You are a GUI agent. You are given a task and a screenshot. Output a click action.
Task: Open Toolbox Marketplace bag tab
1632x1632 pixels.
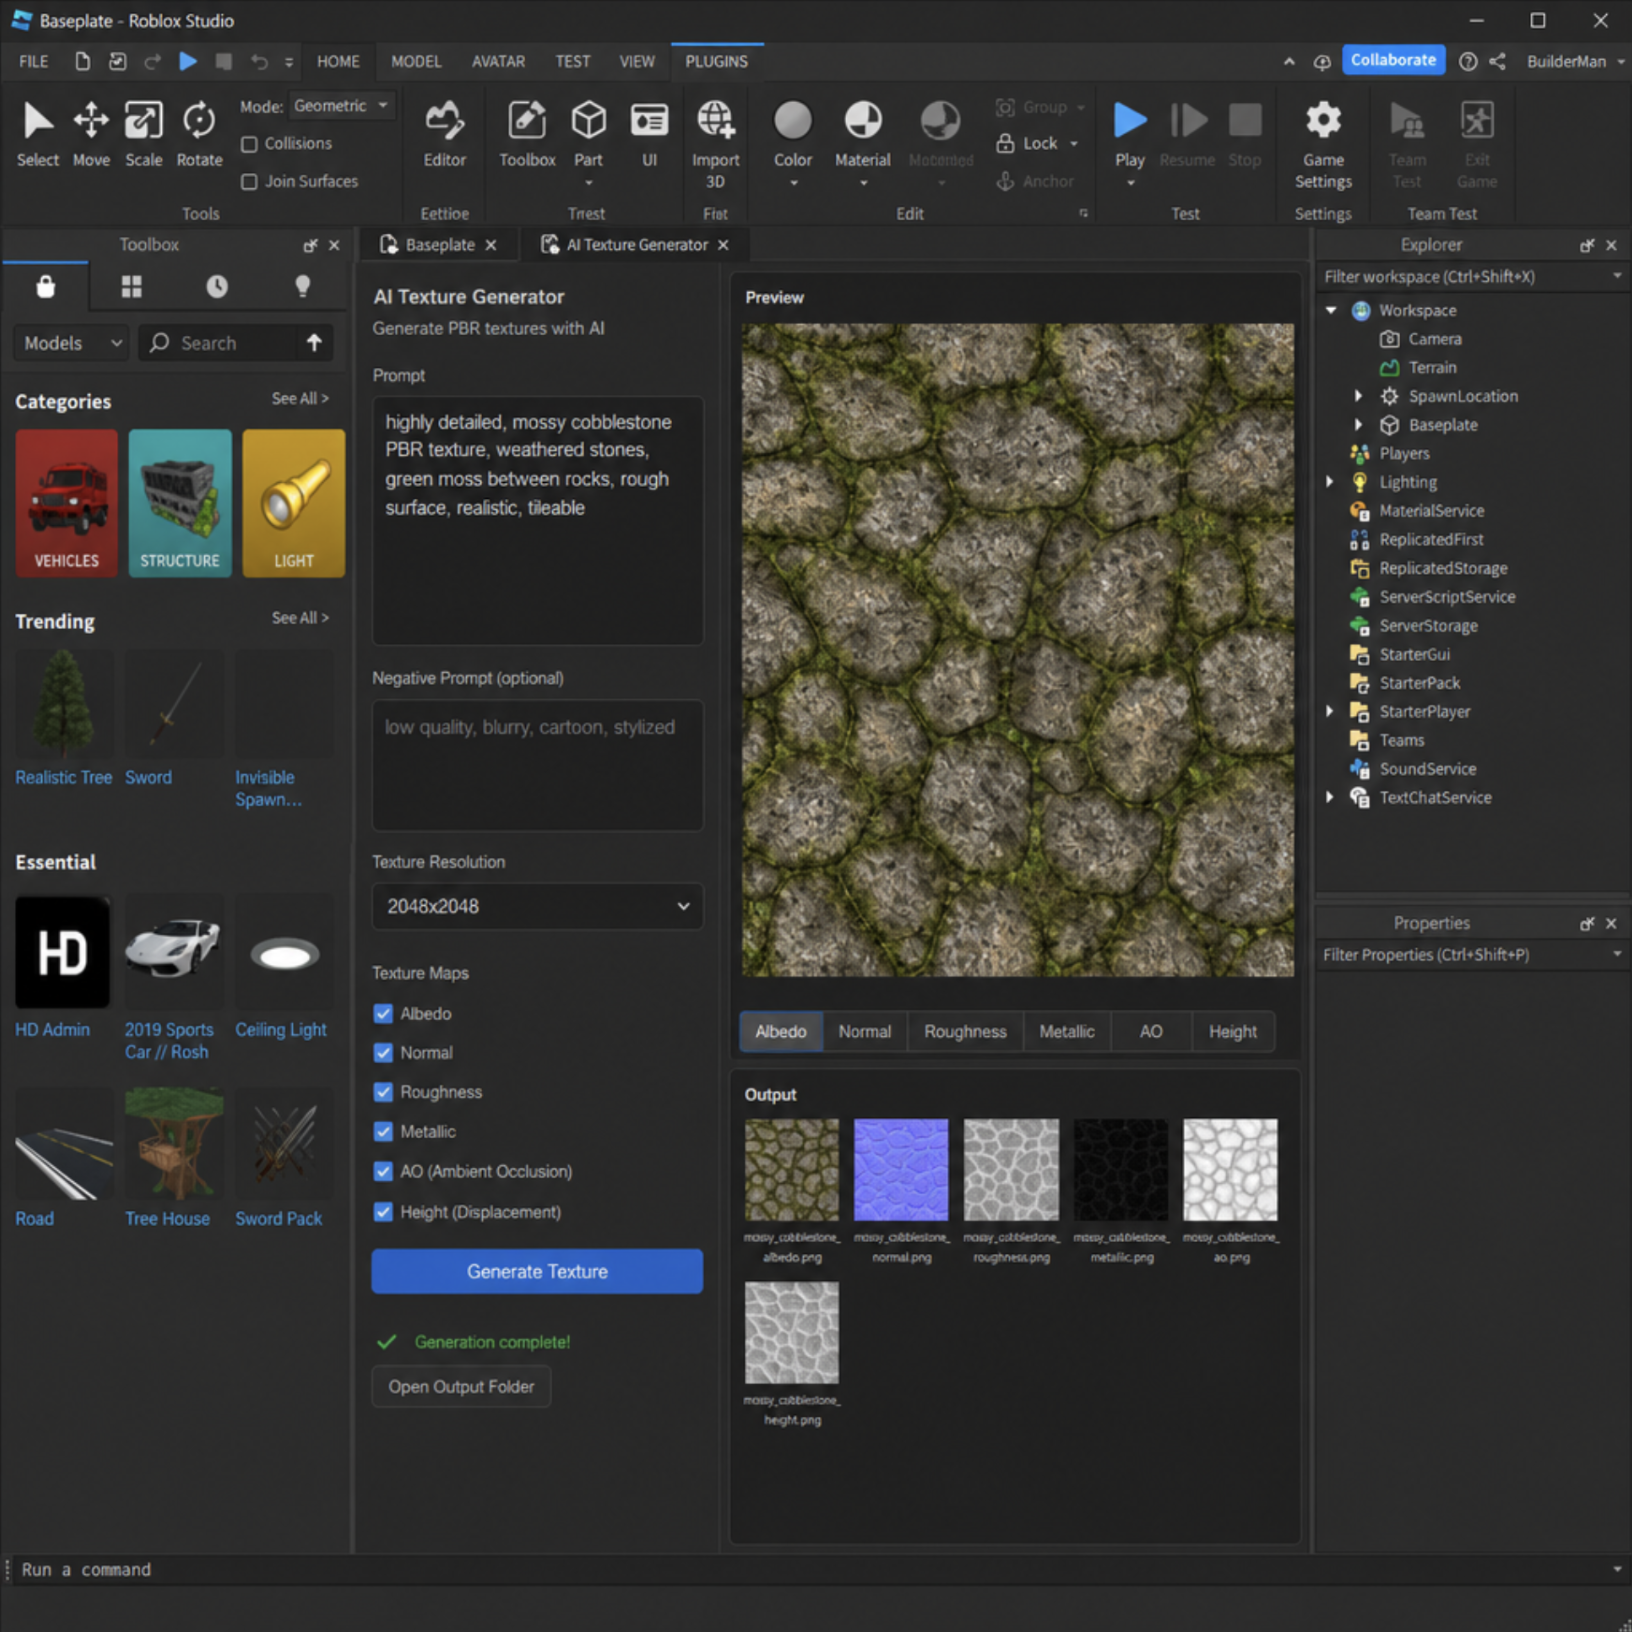pyautogui.click(x=45, y=287)
